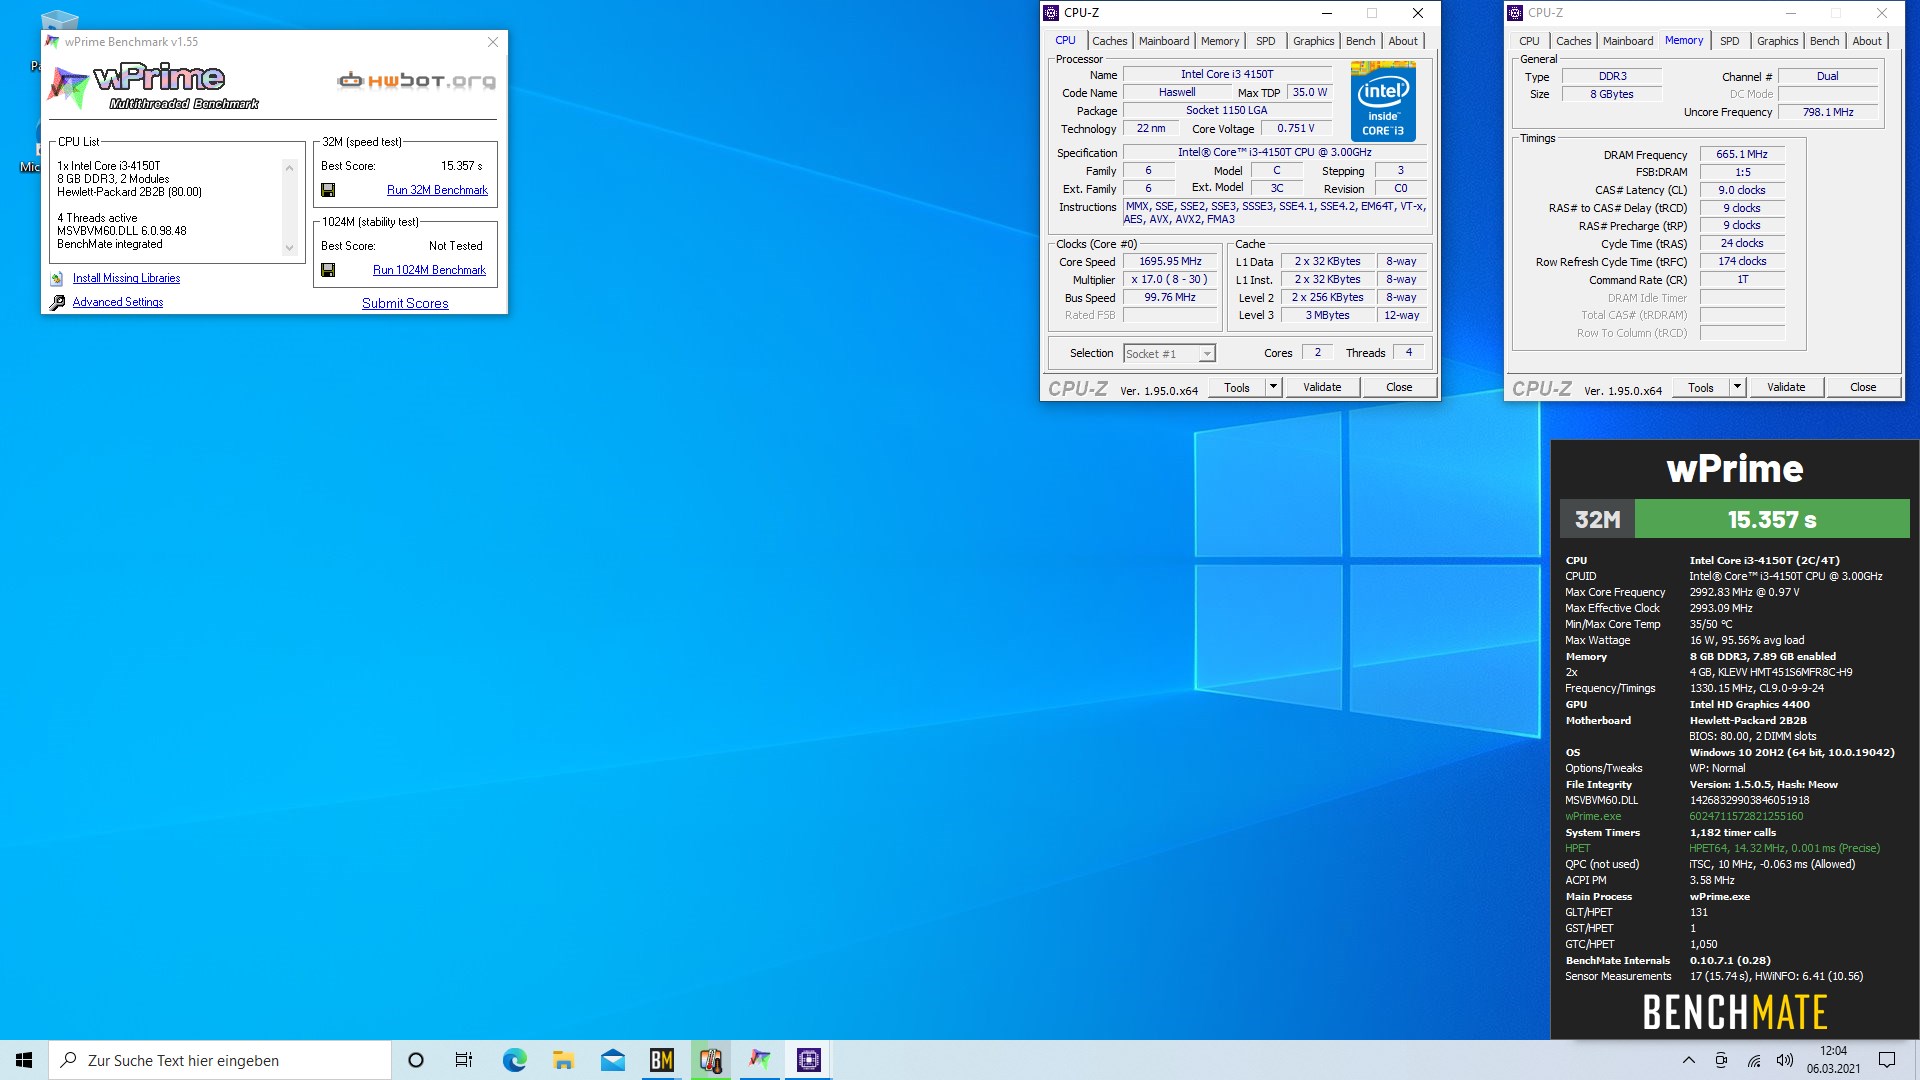The height and width of the screenshot is (1080, 1920).
Task: Click the save icon beside Run 1024M Benchmark
Action: point(328,270)
